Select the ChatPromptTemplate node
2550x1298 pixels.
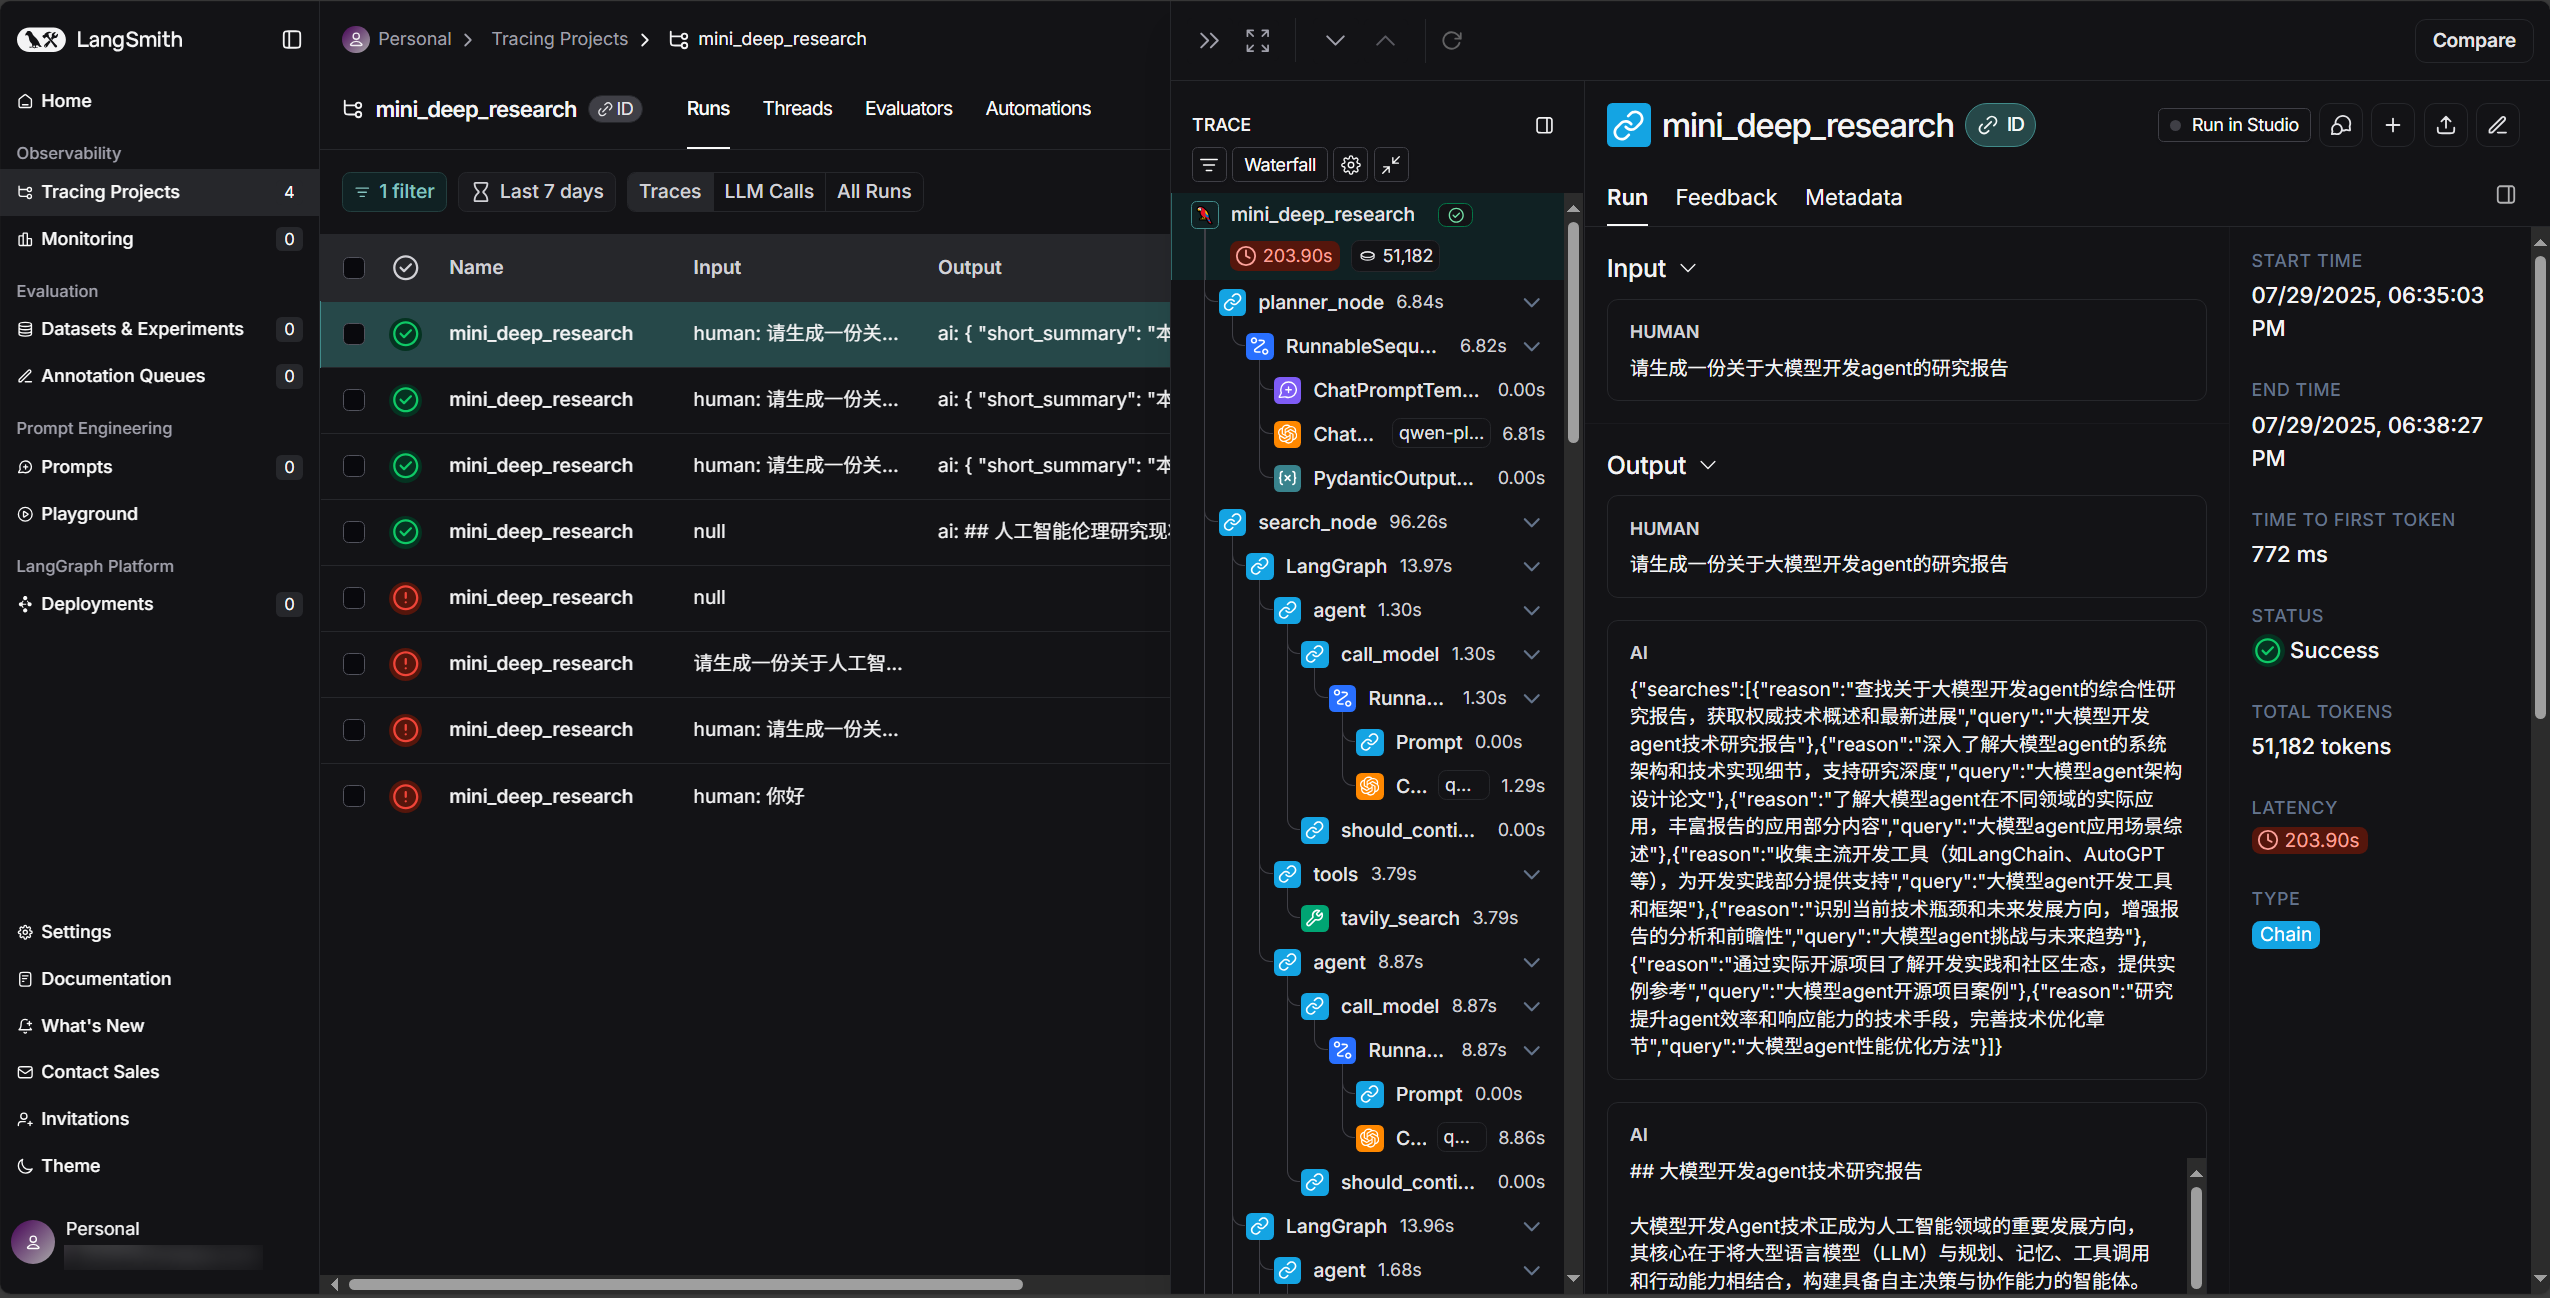coord(1395,390)
